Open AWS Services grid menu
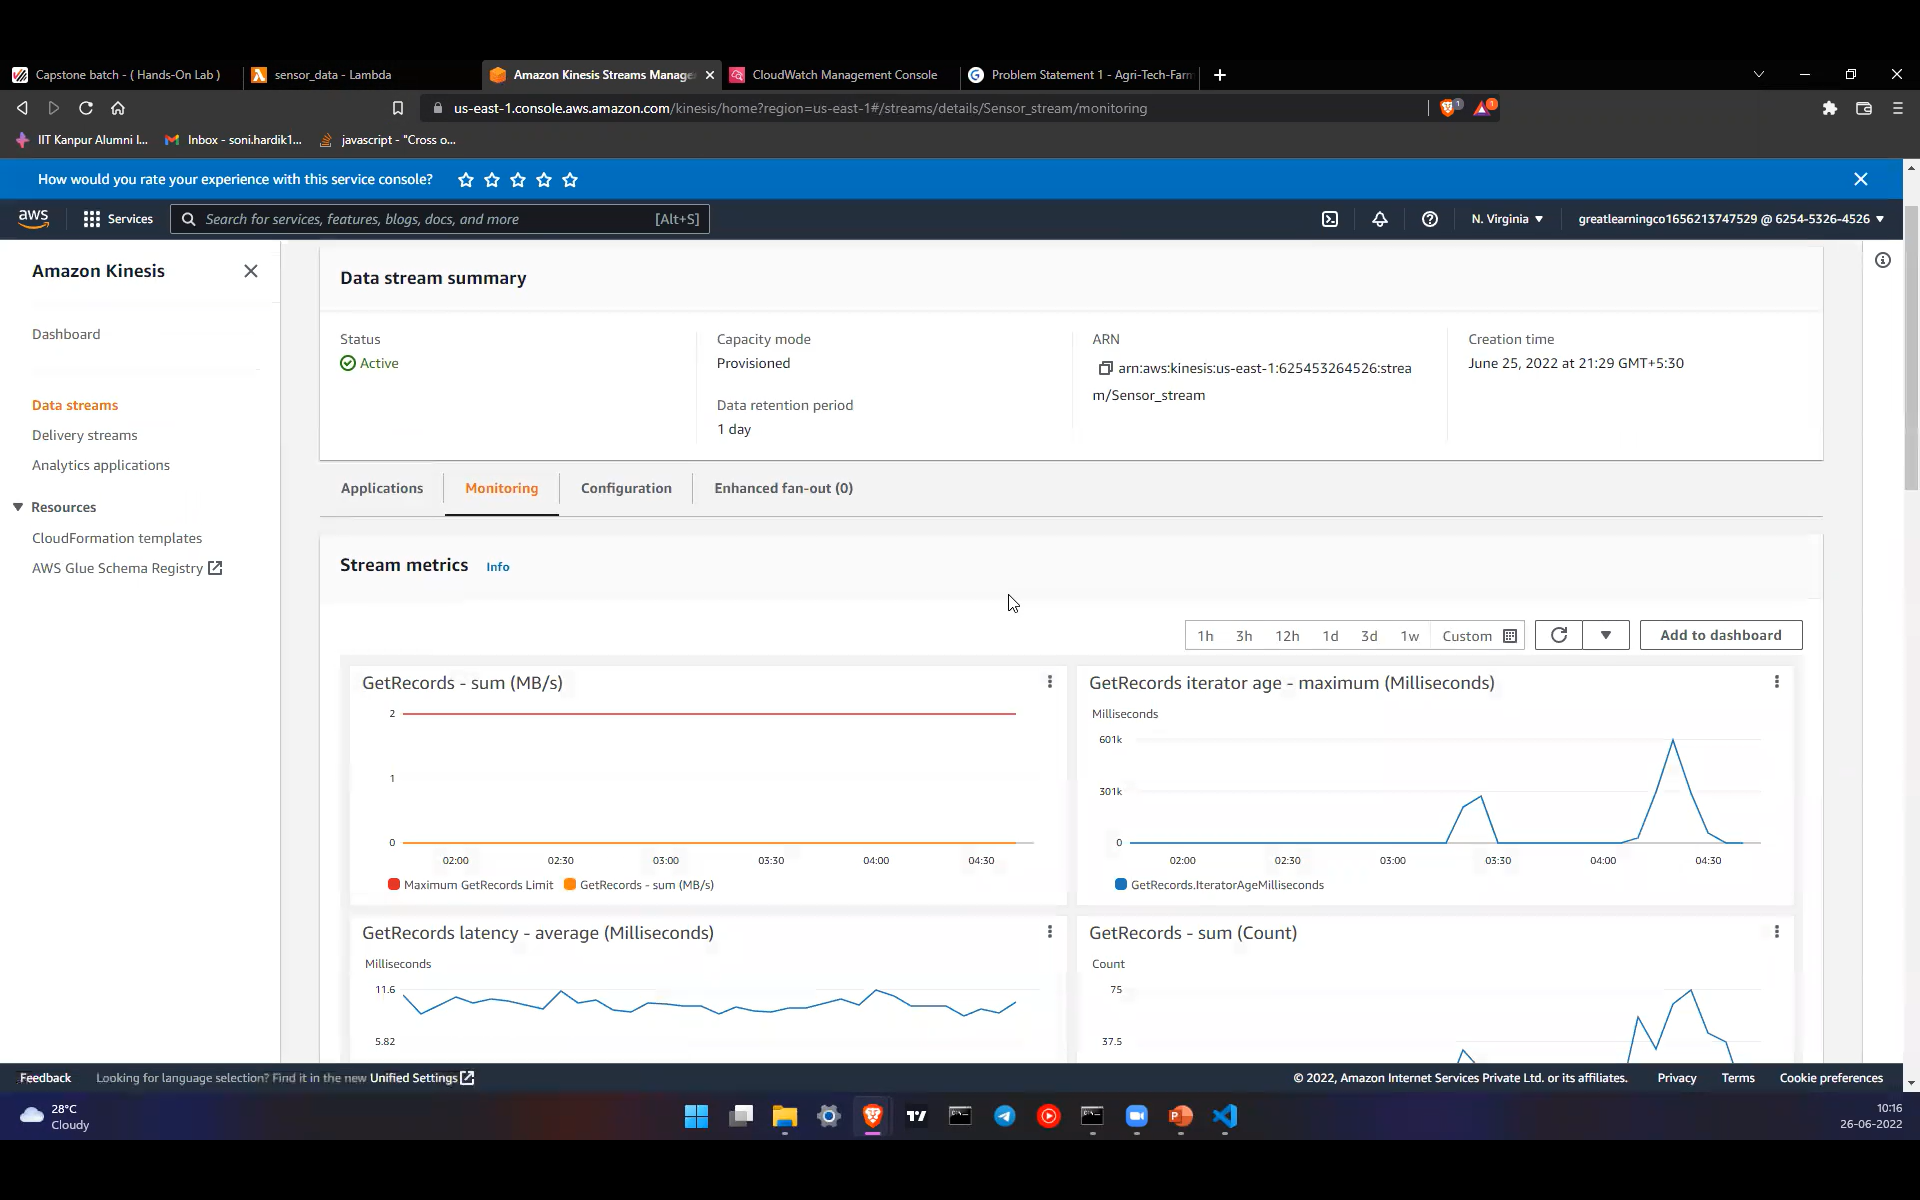Screen dimensions: 1920x1200 tap(118, 219)
